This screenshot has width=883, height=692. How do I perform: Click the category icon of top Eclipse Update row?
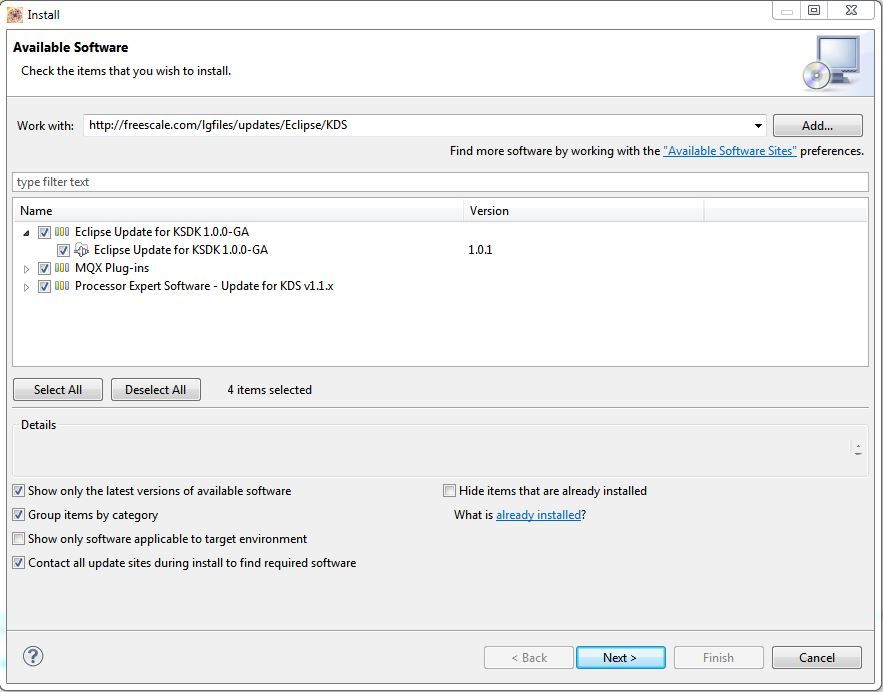(62, 232)
